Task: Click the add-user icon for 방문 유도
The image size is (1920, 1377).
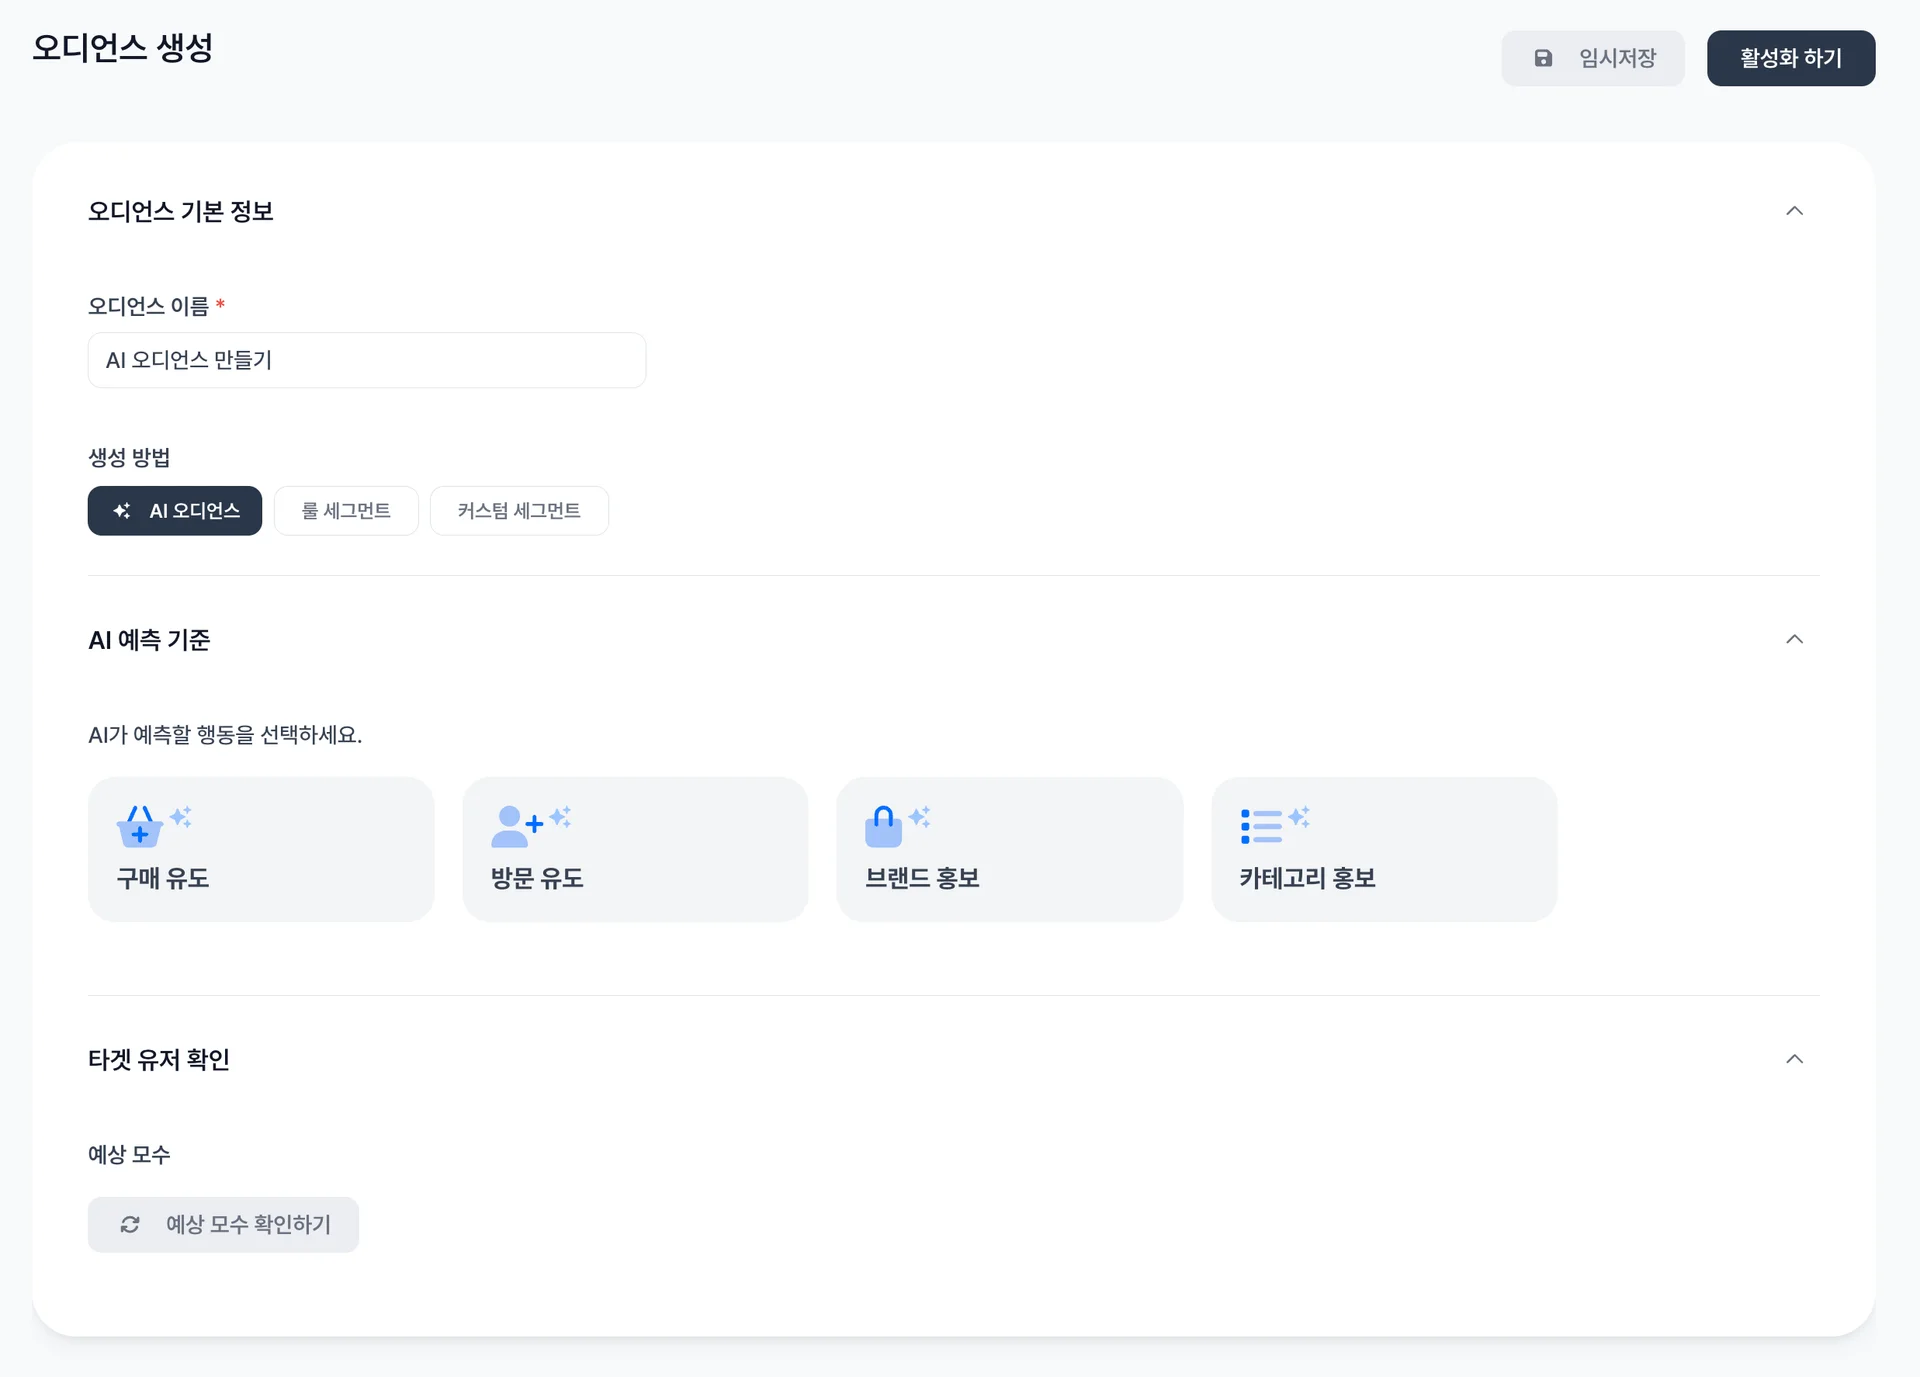Action: click(x=515, y=827)
